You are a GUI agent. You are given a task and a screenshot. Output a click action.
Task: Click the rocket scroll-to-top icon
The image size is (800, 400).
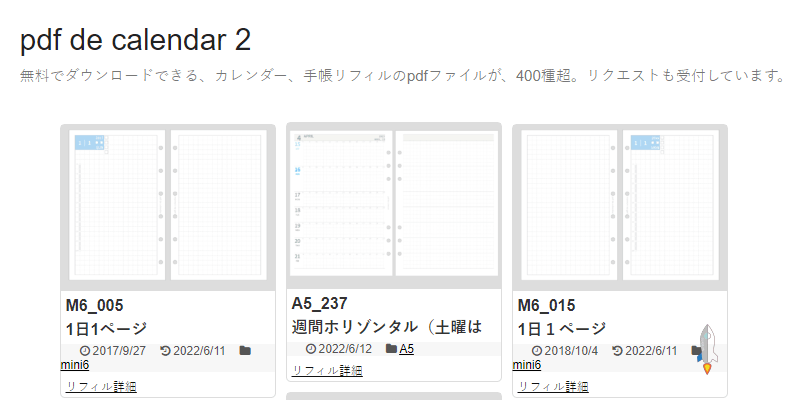pos(707,349)
